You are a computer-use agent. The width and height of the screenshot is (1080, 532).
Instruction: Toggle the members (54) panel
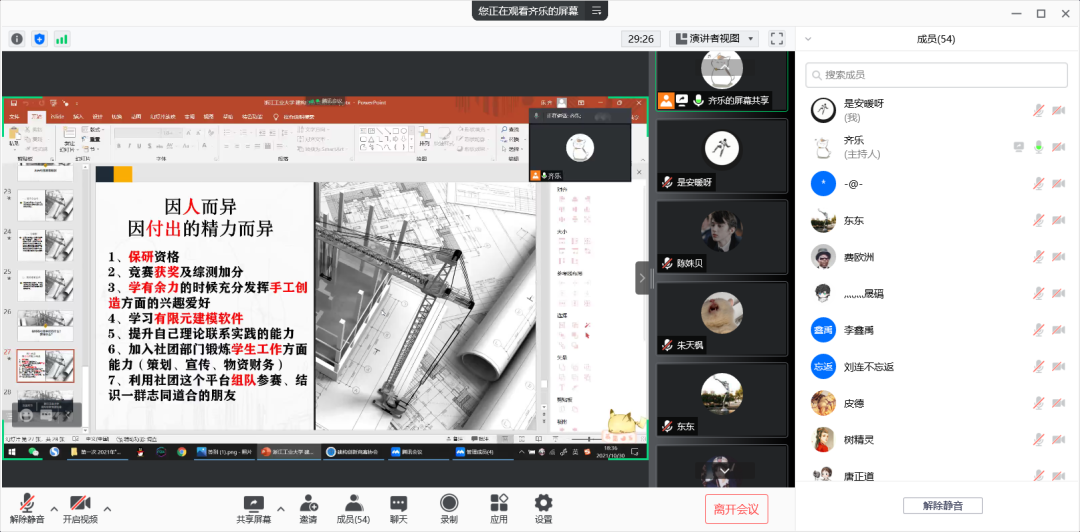coord(353,509)
